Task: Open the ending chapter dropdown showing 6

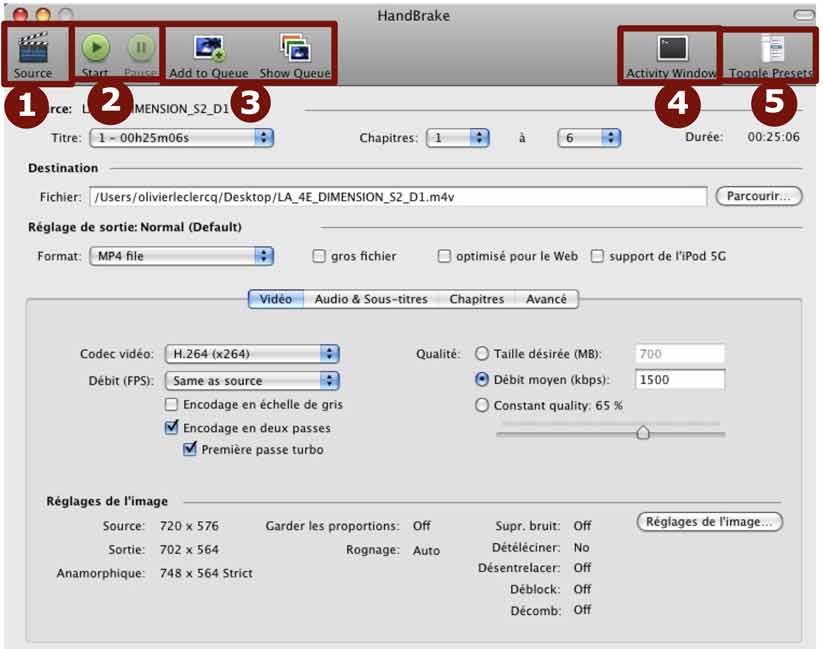Action: 589,138
